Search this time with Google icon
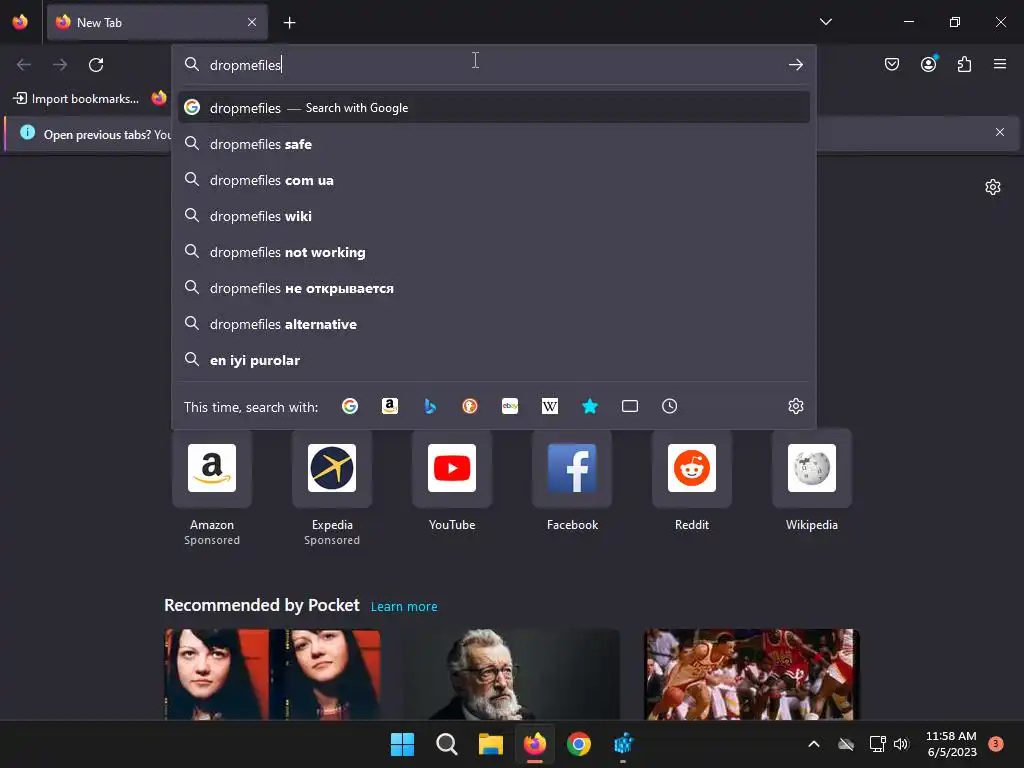Viewport: 1024px width, 768px height. [x=350, y=406]
